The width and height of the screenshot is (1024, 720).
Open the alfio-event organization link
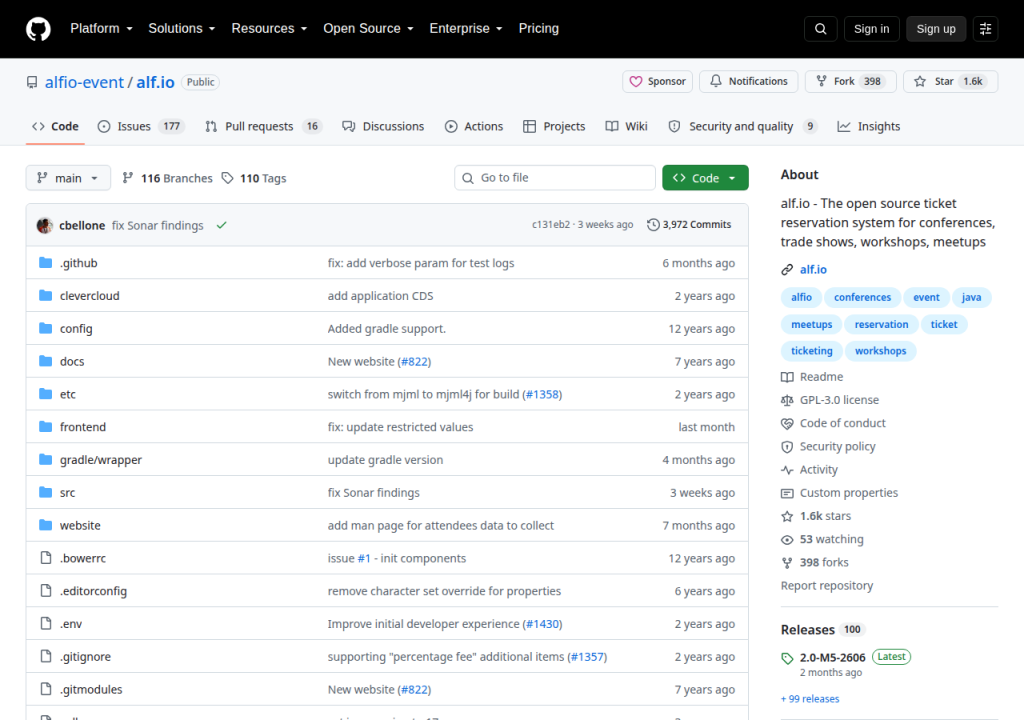click(x=84, y=82)
